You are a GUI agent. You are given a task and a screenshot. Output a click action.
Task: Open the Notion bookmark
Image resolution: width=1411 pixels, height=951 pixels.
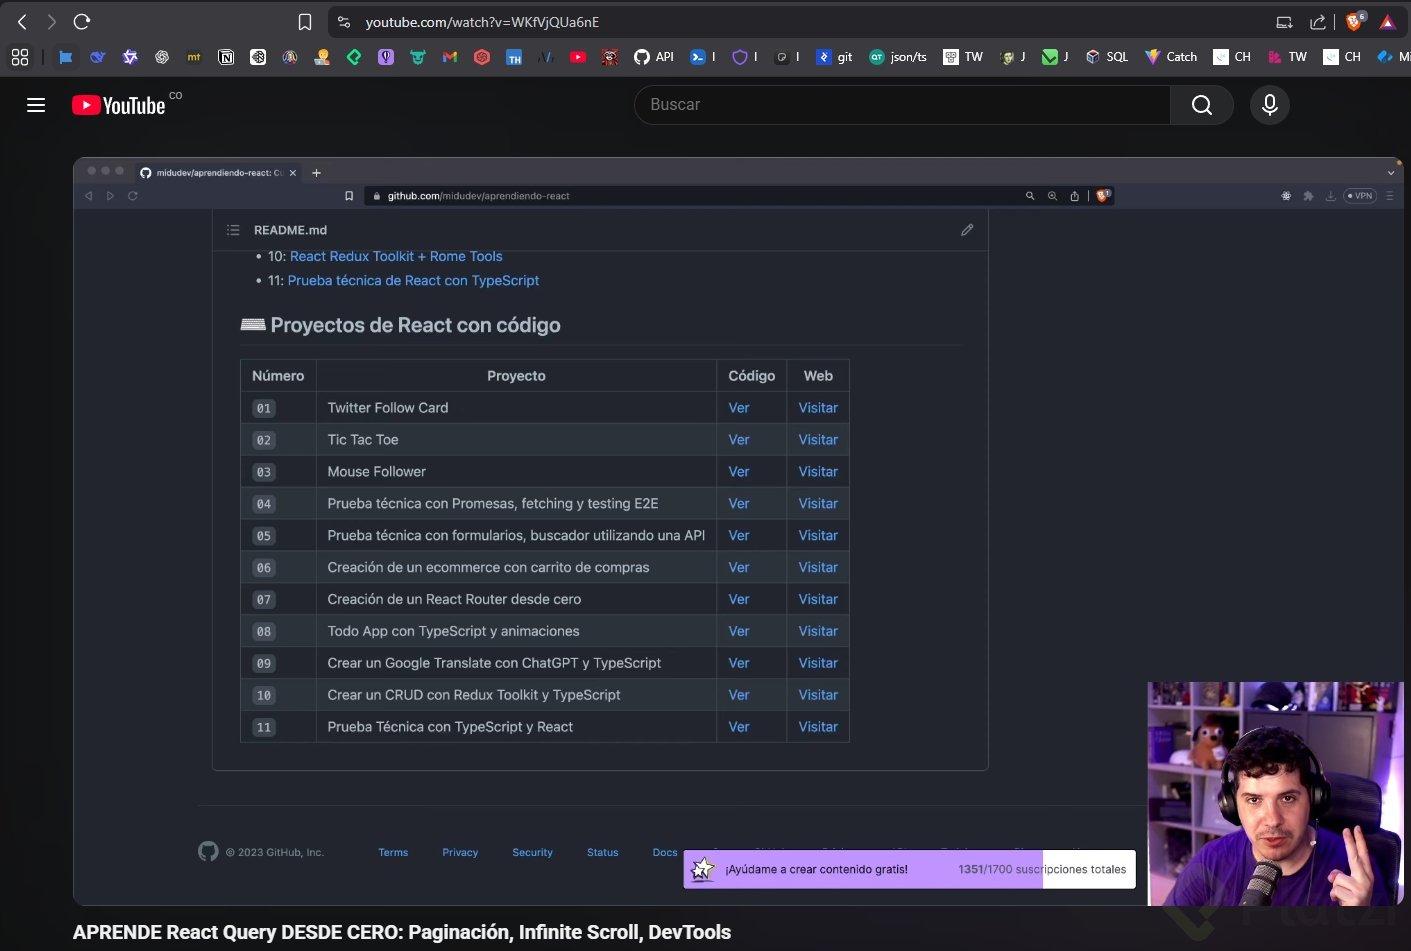226,57
